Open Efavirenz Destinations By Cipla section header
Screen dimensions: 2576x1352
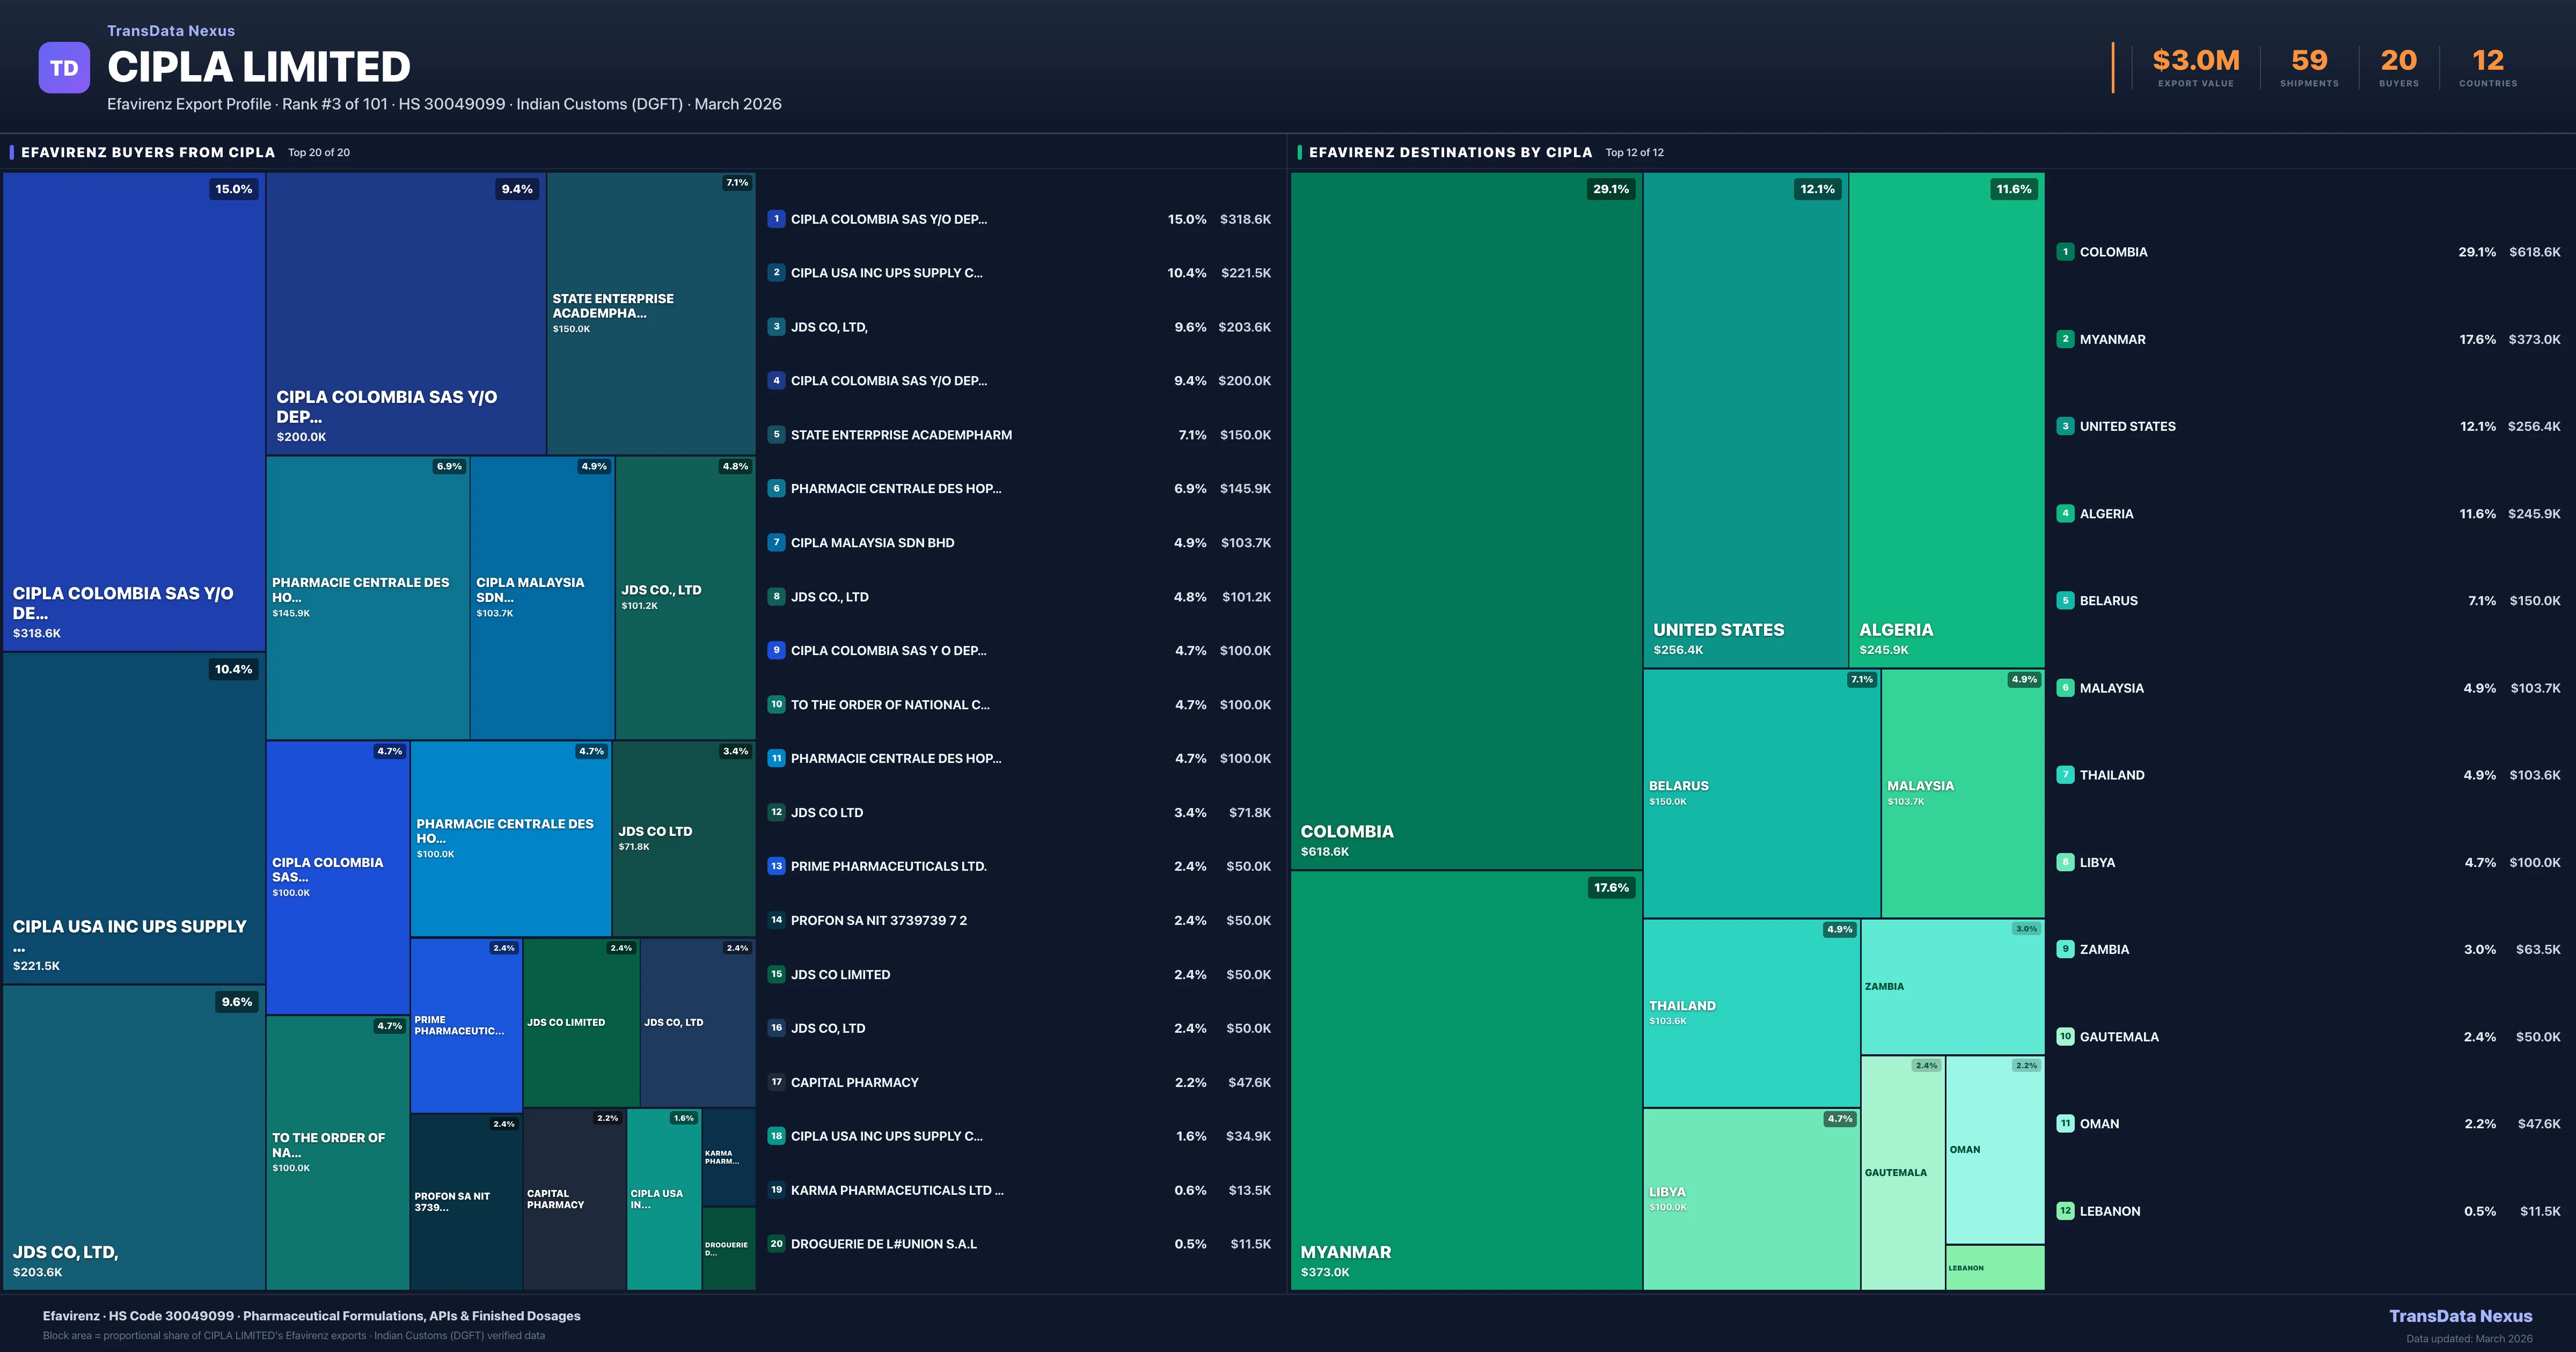tap(1450, 152)
